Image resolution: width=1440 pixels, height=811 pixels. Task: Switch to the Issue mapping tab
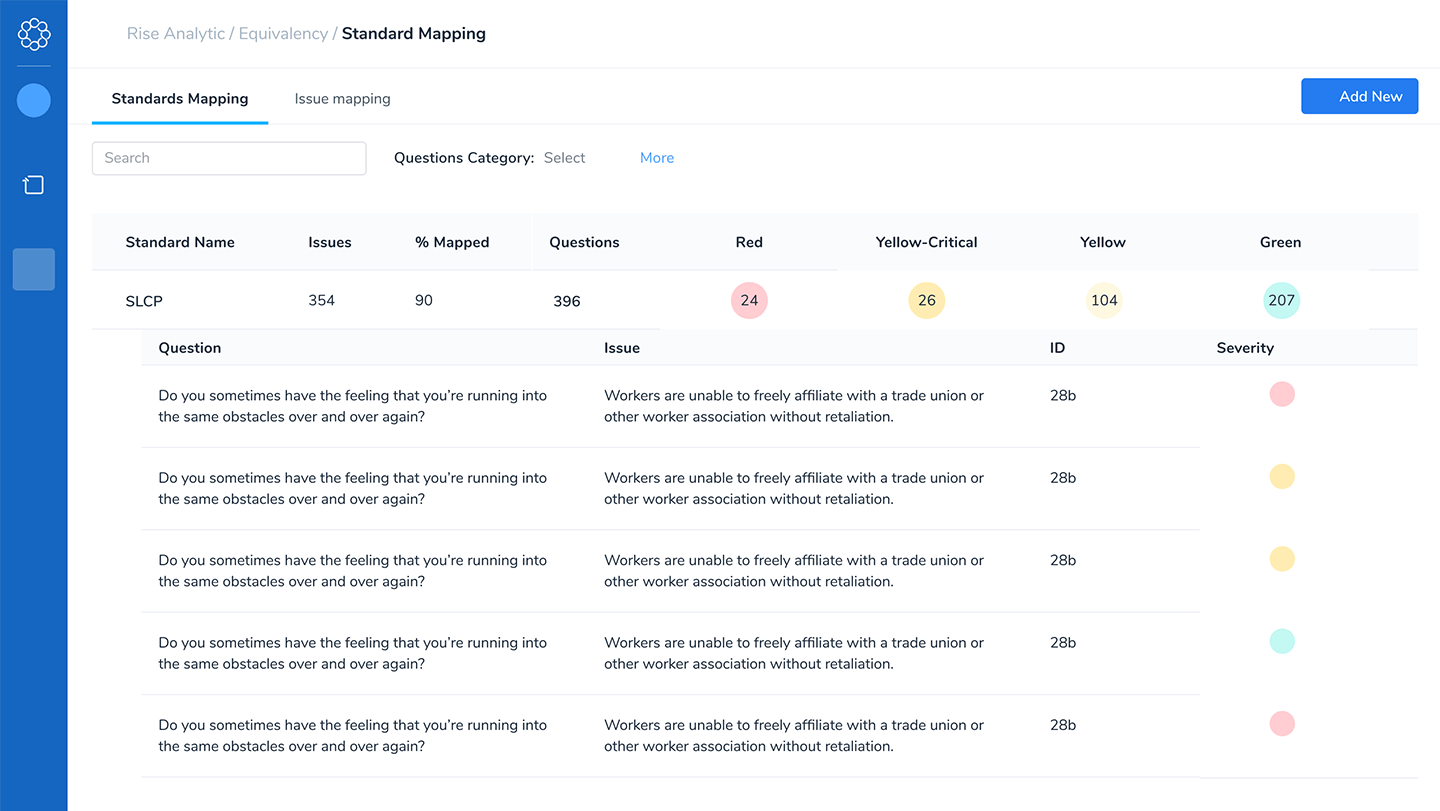pyautogui.click(x=342, y=99)
